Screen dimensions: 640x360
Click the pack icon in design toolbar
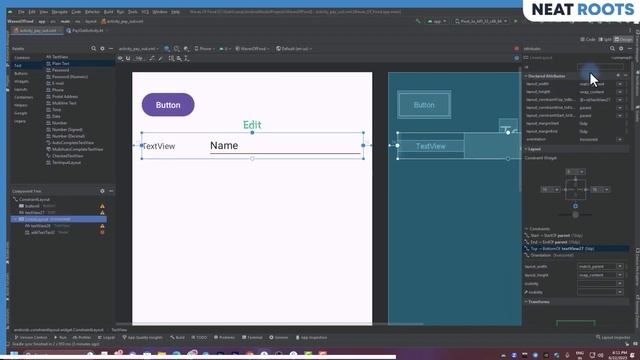point(171,58)
